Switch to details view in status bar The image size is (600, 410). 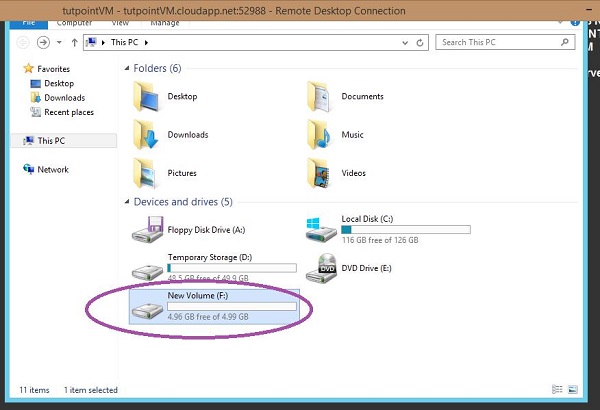point(556,389)
